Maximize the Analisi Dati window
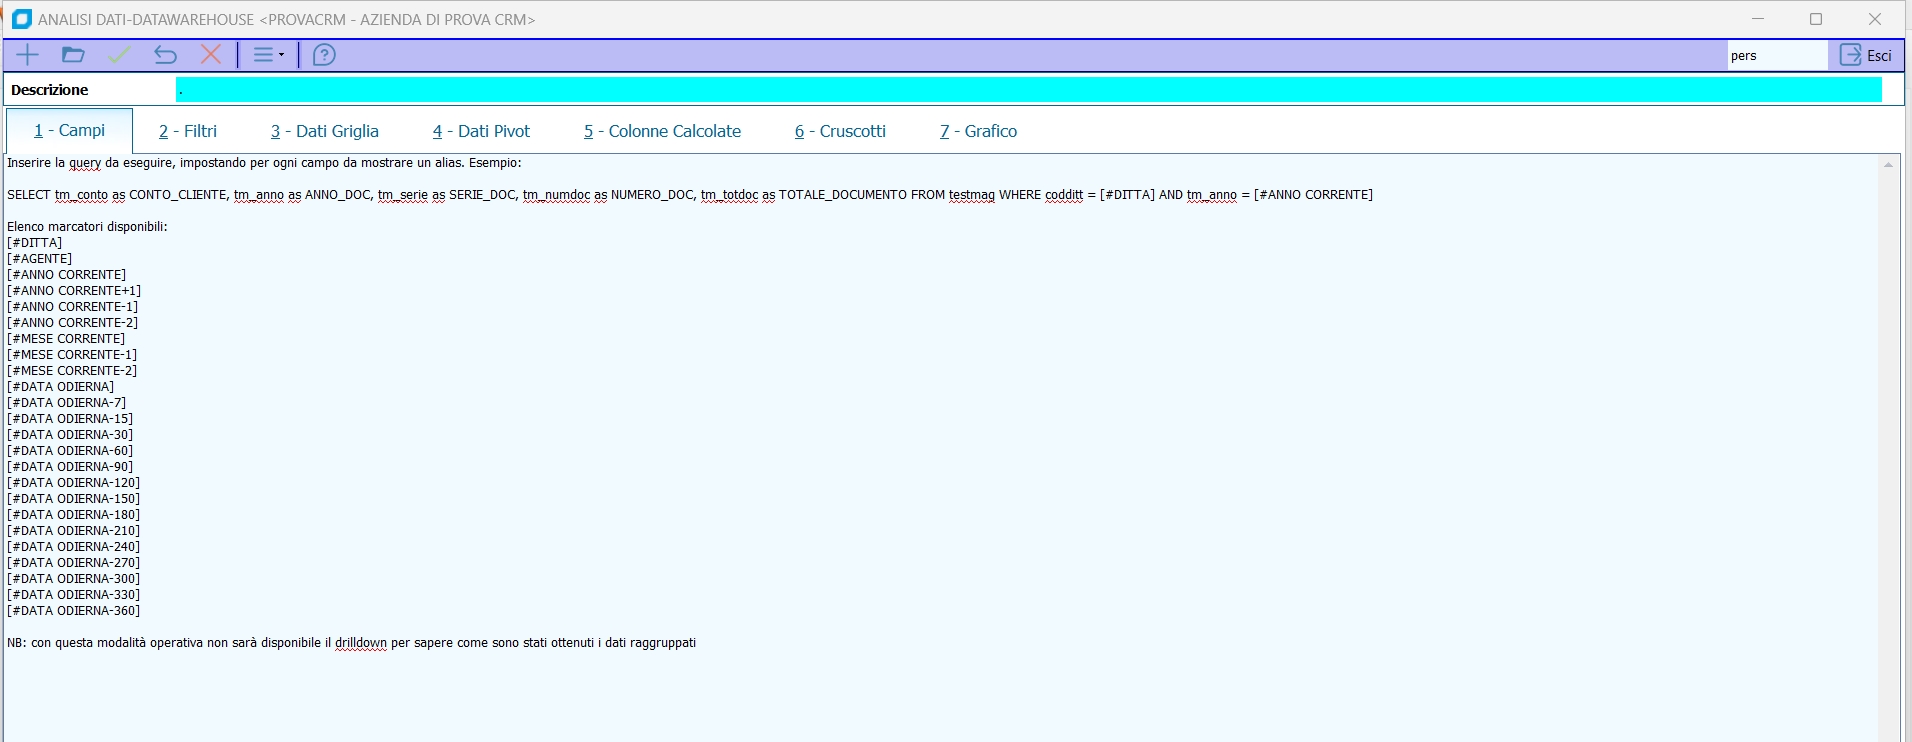 (x=1816, y=19)
